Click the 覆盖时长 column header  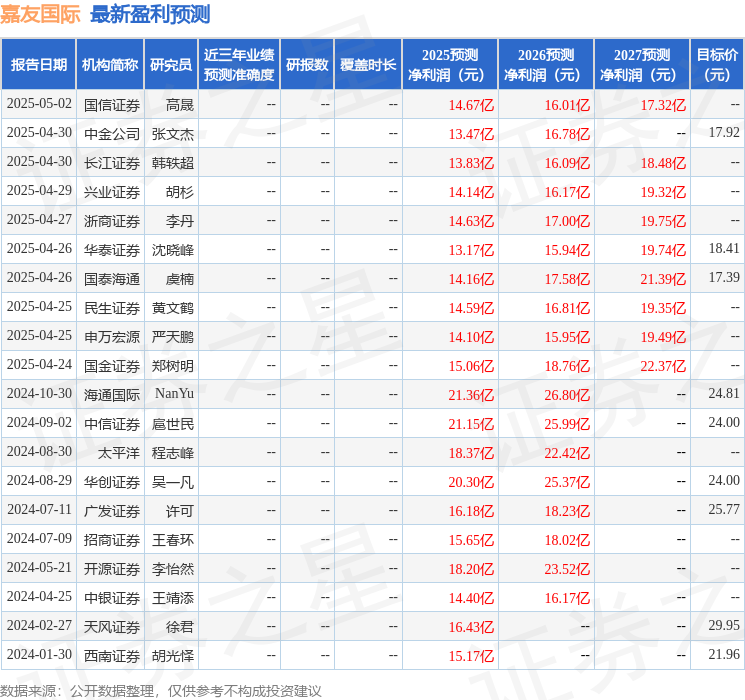(368, 65)
